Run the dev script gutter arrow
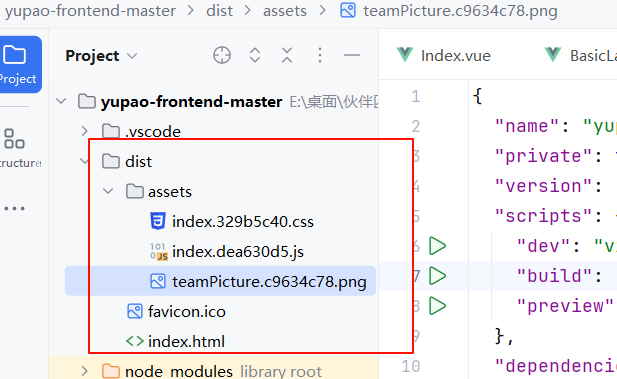The width and height of the screenshot is (617, 379). click(x=437, y=246)
